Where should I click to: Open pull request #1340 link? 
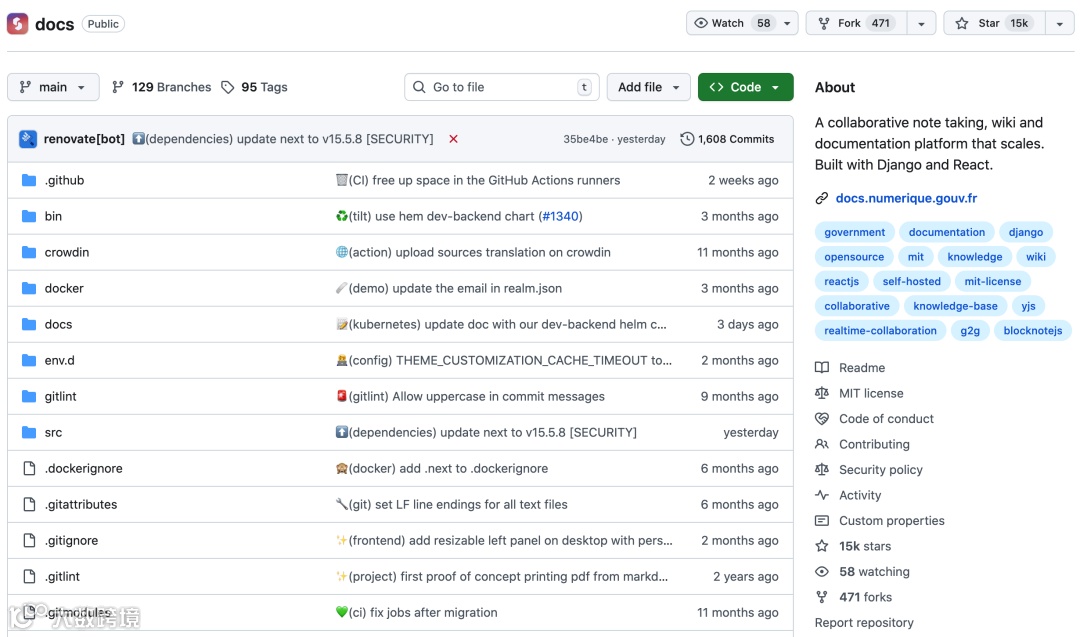[560, 216]
